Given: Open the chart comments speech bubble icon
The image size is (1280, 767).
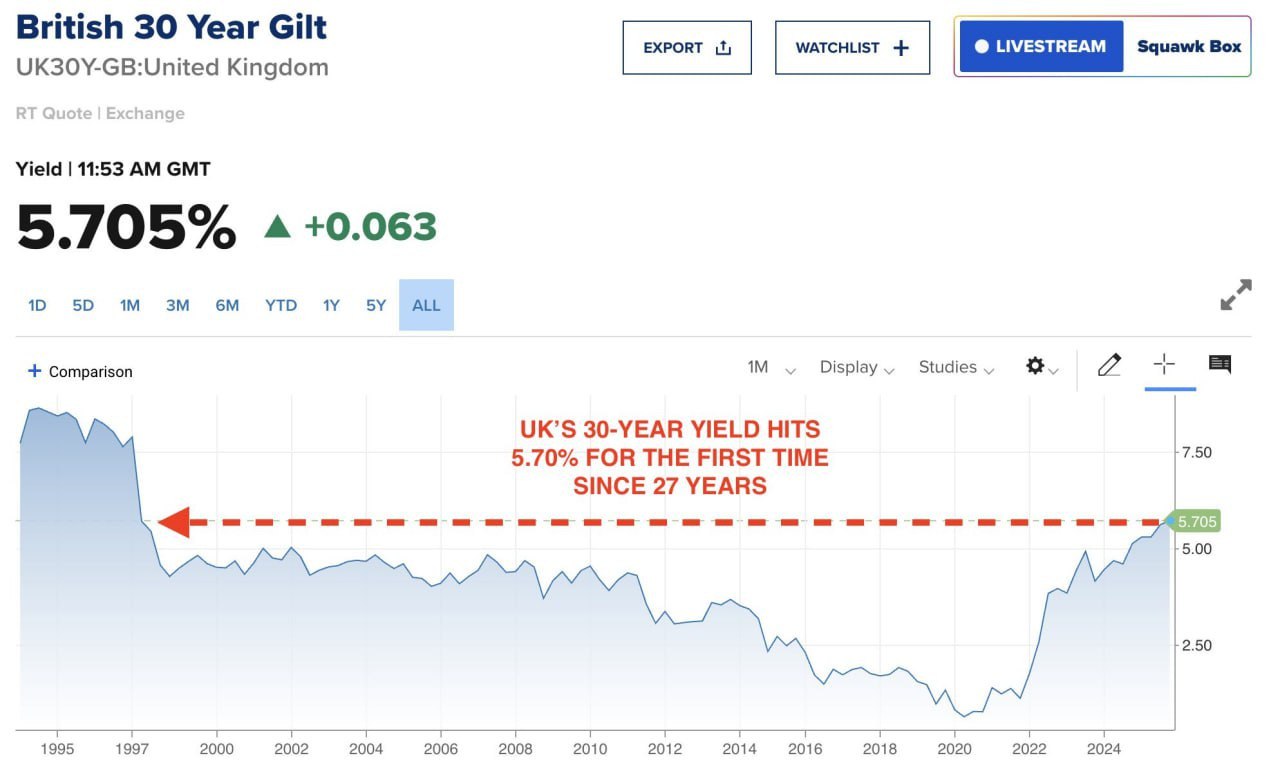Looking at the screenshot, I should [x=1219, y=364].
